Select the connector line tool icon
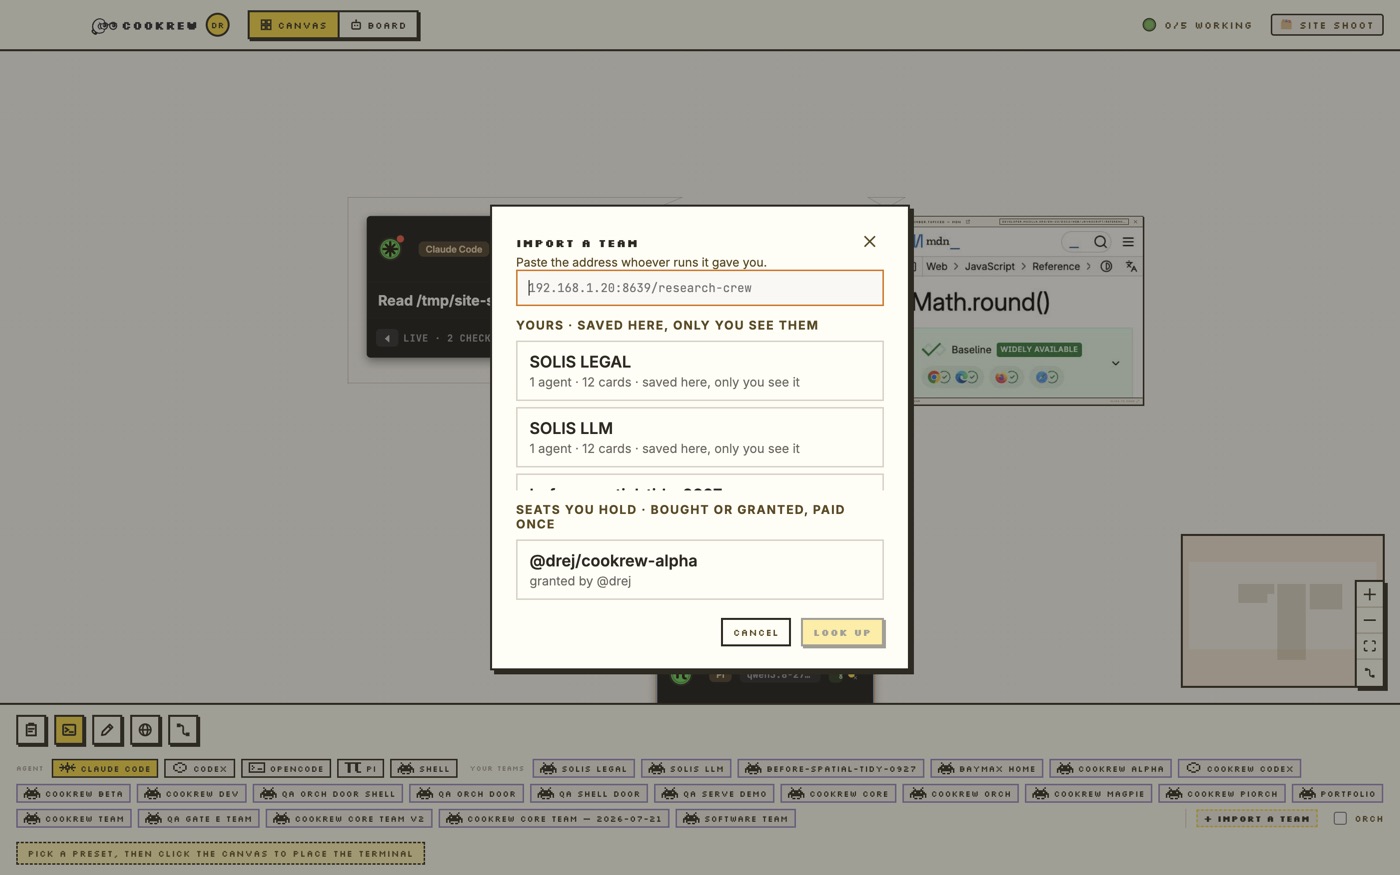This screenshot has height=875, width=1400. (x=183, y=730)
